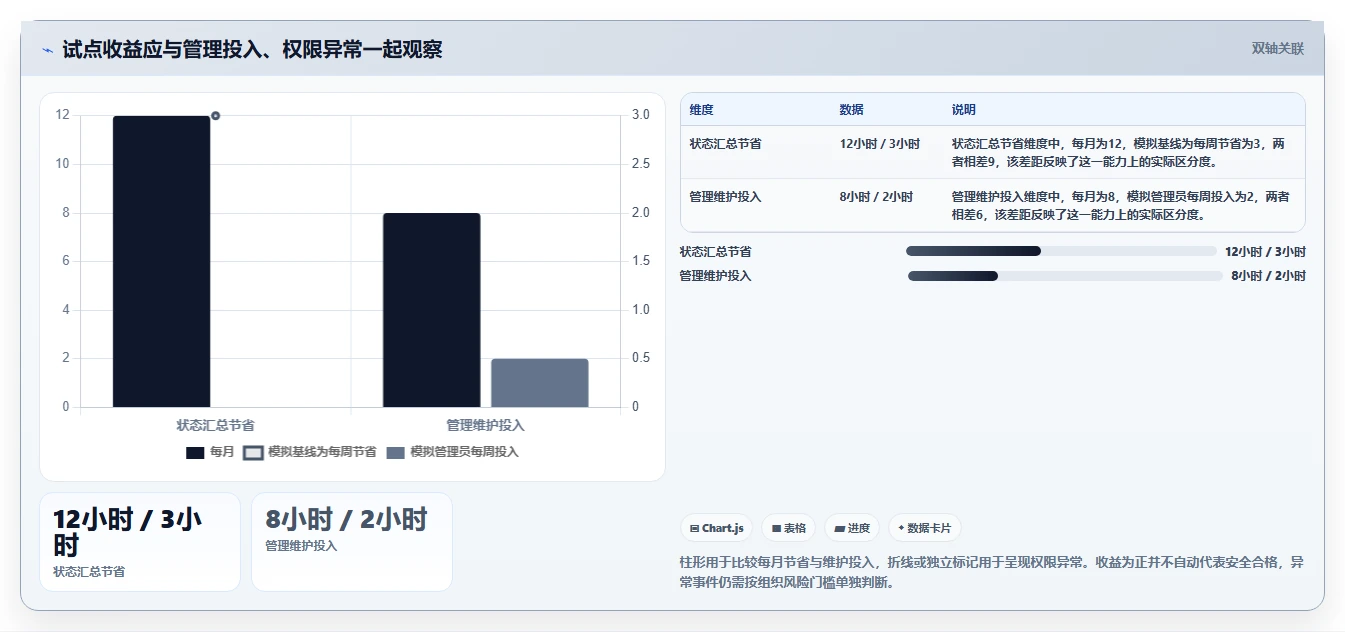Screen dimensions: 1345x632
Task: Click the dark 每月 legend color swatch
Action: pyautogui.click(x=195, y=453)
